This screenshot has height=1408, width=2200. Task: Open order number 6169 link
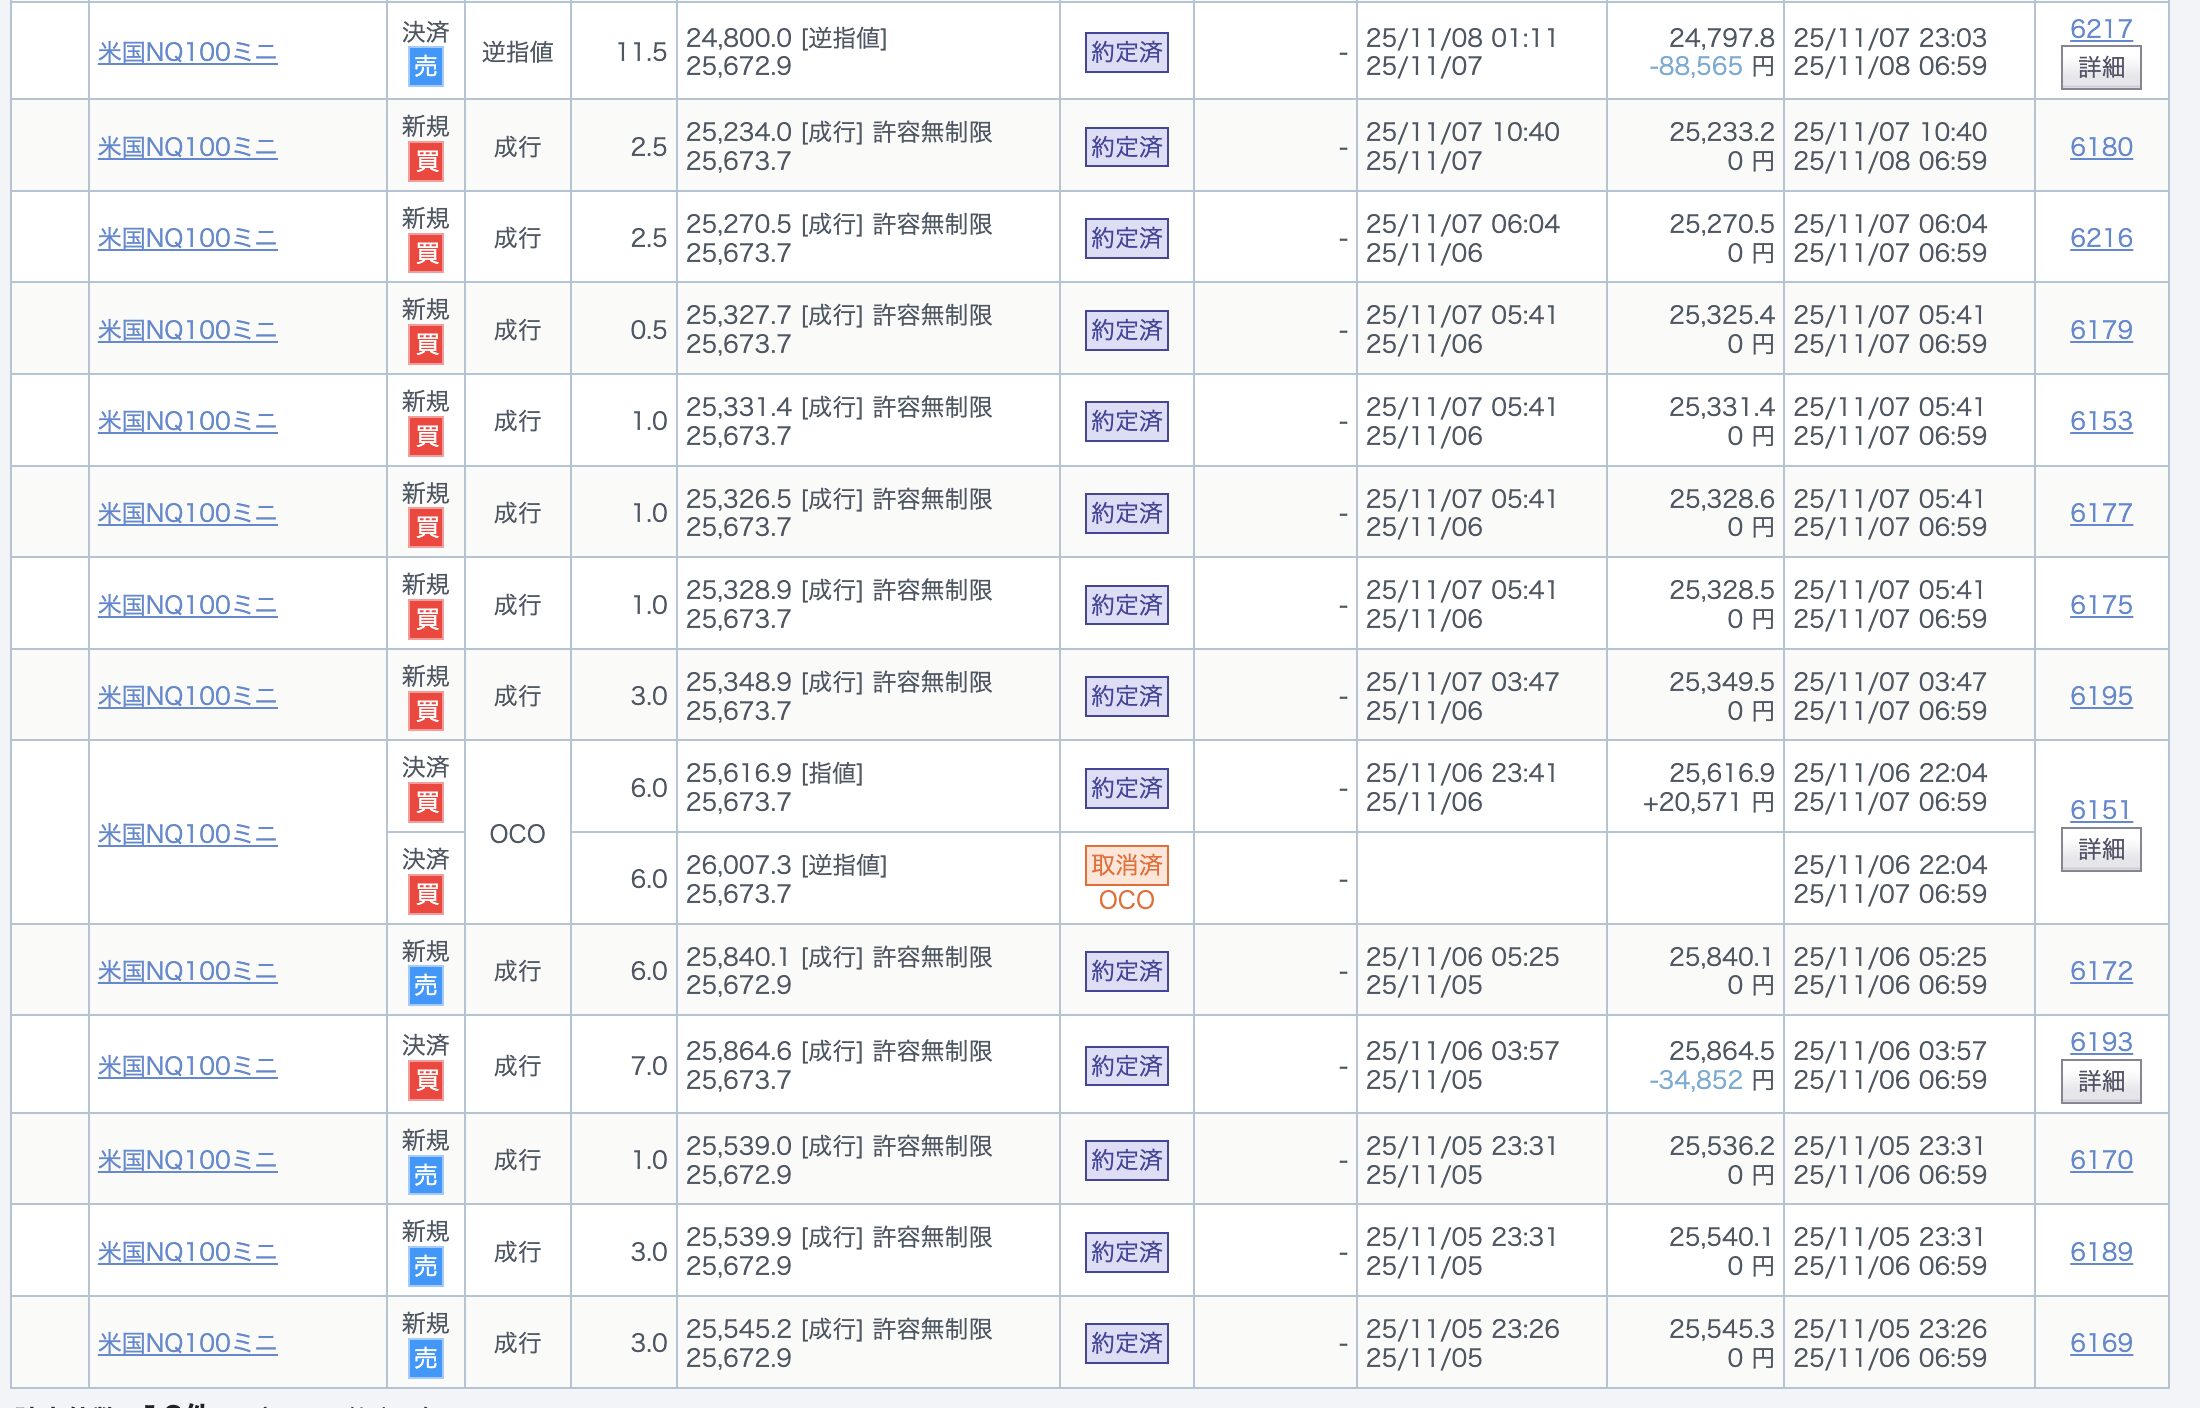click(x=2100, y=1343)
